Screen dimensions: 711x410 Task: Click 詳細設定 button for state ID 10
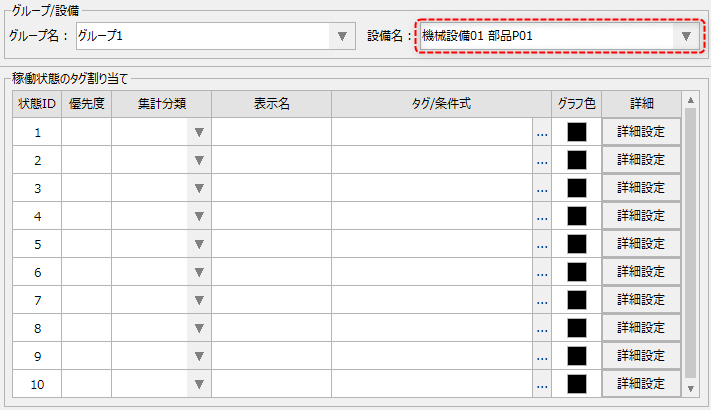tap(641, 384)
